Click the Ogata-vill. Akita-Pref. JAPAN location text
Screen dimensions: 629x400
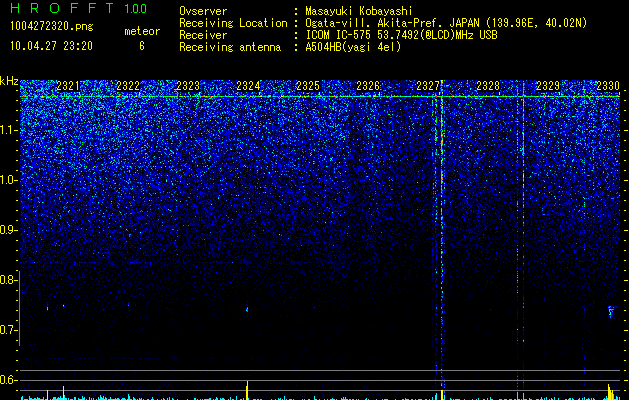[x=446, y=23]
